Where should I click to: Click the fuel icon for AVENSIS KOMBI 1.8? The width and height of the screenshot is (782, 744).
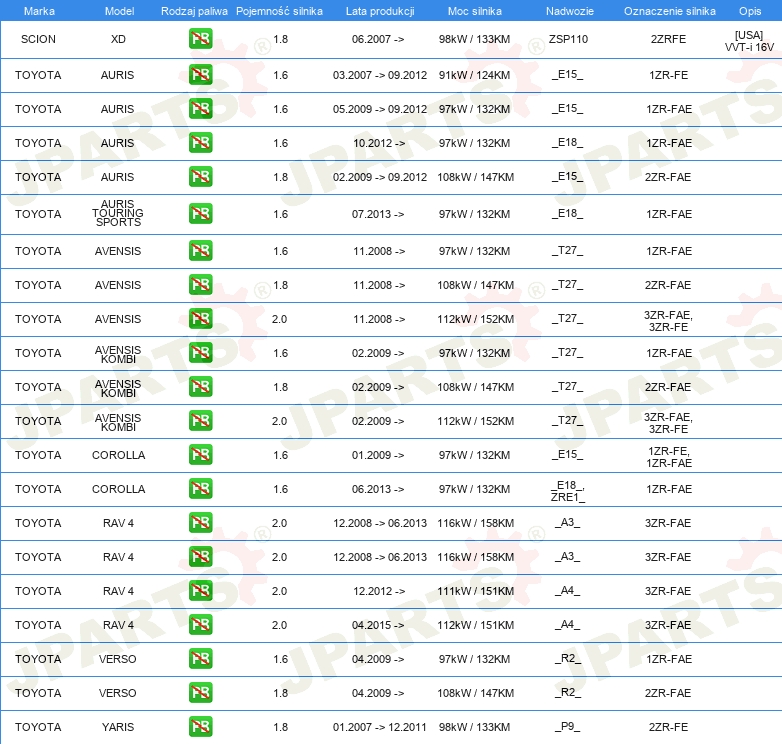200,386
